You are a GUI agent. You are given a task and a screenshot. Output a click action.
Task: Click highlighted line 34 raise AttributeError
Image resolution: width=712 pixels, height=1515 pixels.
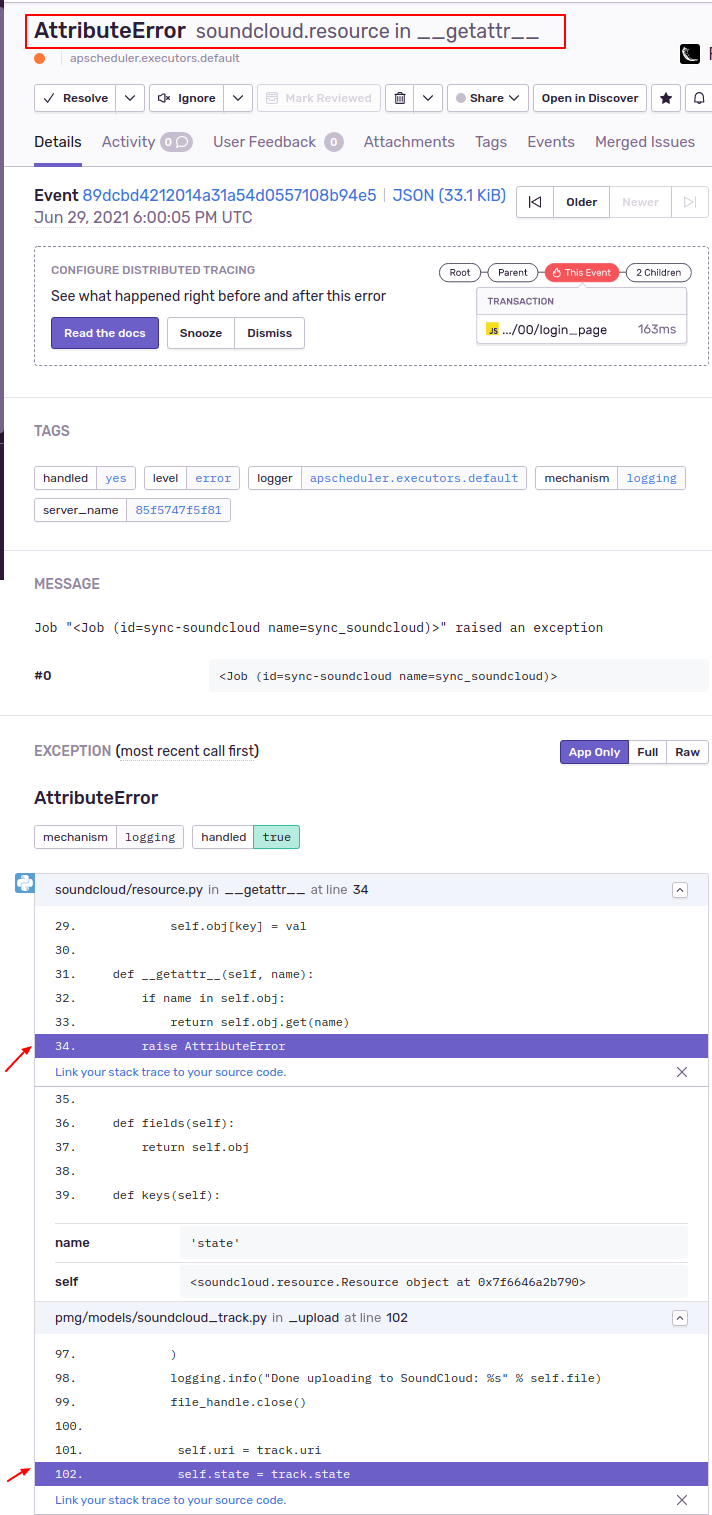tap(371, 1046)
